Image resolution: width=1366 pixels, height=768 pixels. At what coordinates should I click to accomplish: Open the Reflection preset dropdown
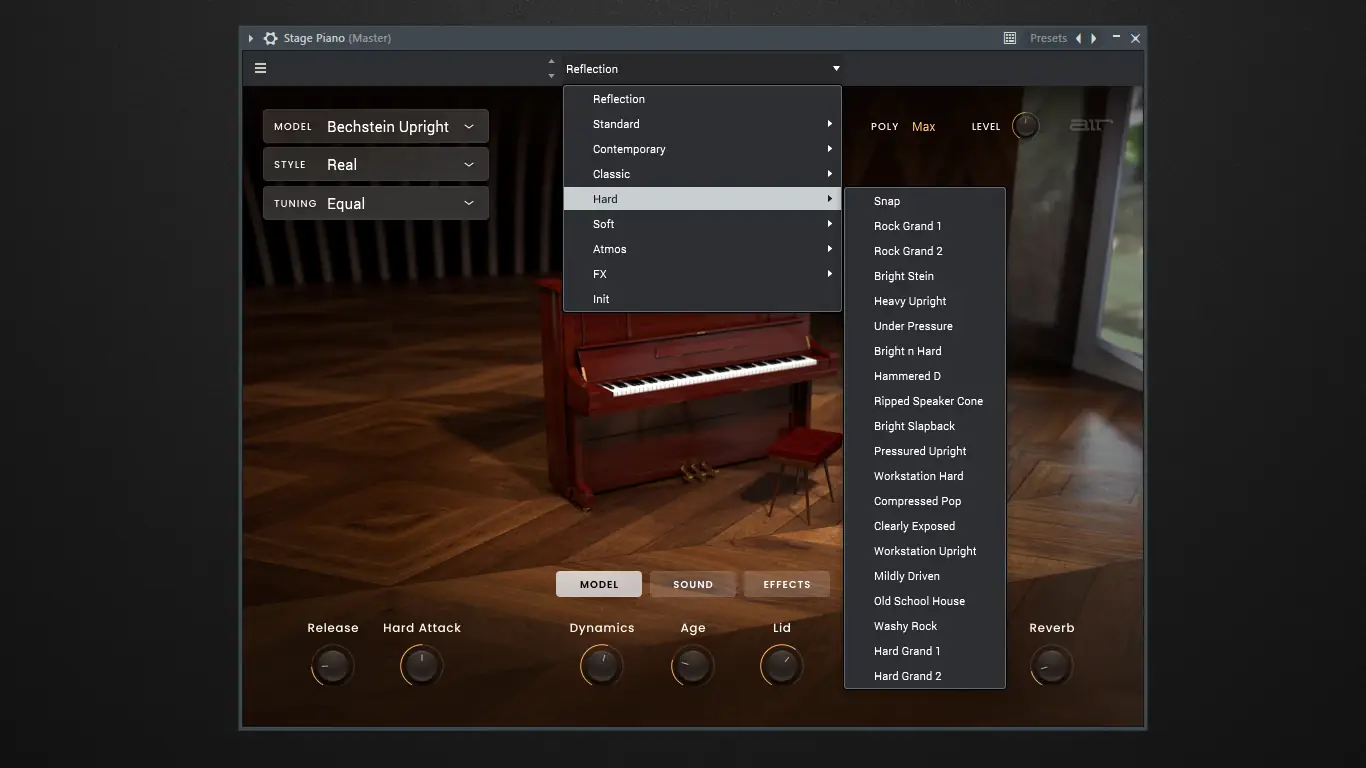(700, 68)
